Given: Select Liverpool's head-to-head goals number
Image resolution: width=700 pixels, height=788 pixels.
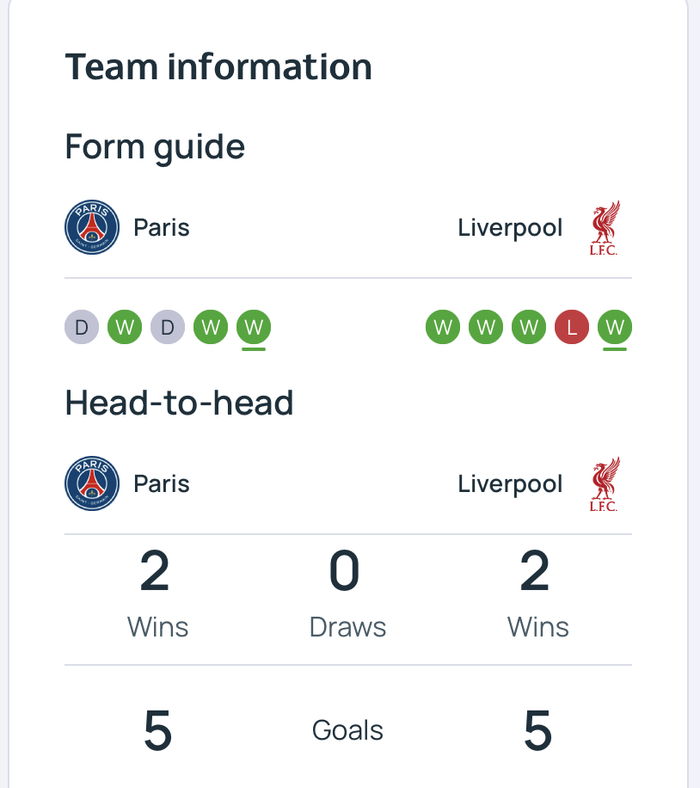Looking at the screenshot, I should tap(537, 731).
